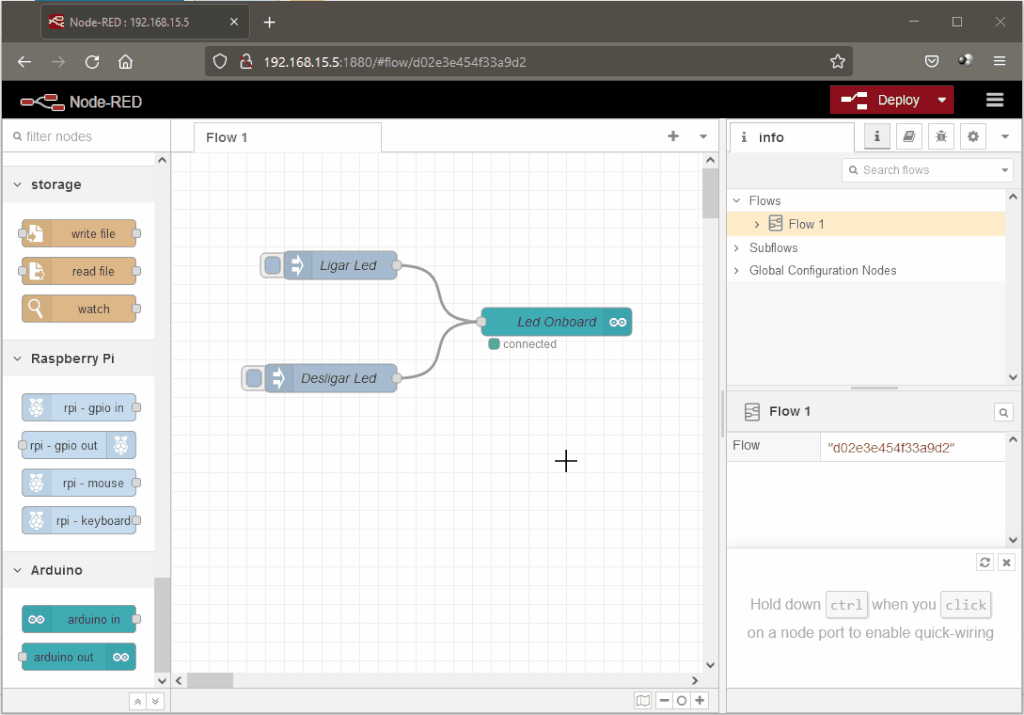Collapse the Flows tree section

click(737, 200)
